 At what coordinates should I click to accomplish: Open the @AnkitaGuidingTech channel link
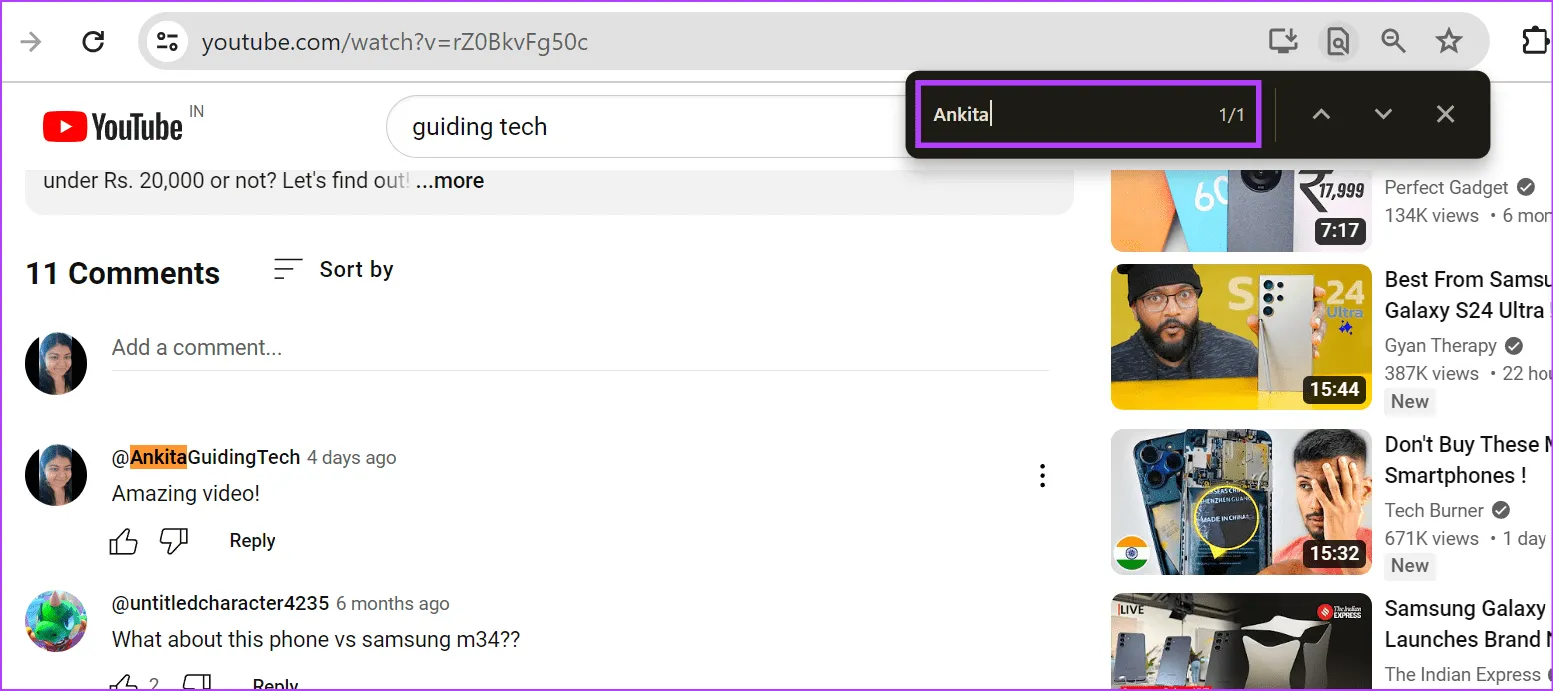click(206, 457)
